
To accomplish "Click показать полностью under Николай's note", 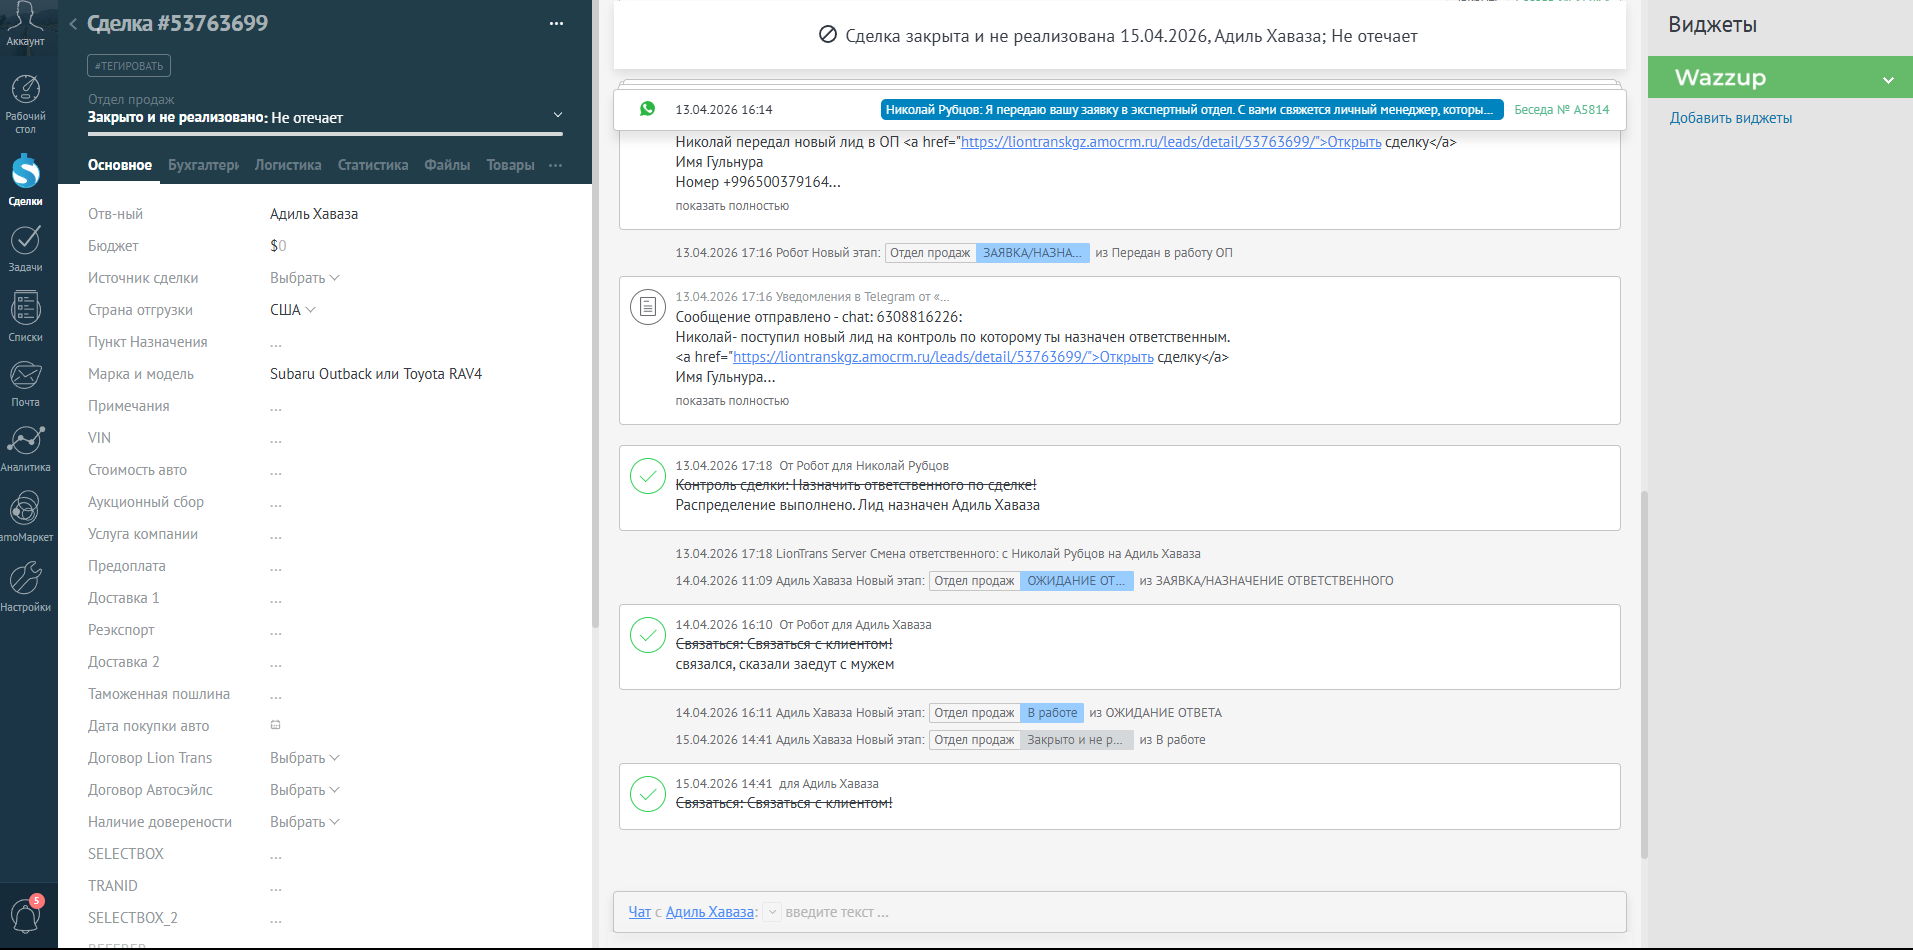I will pos(732,206).
